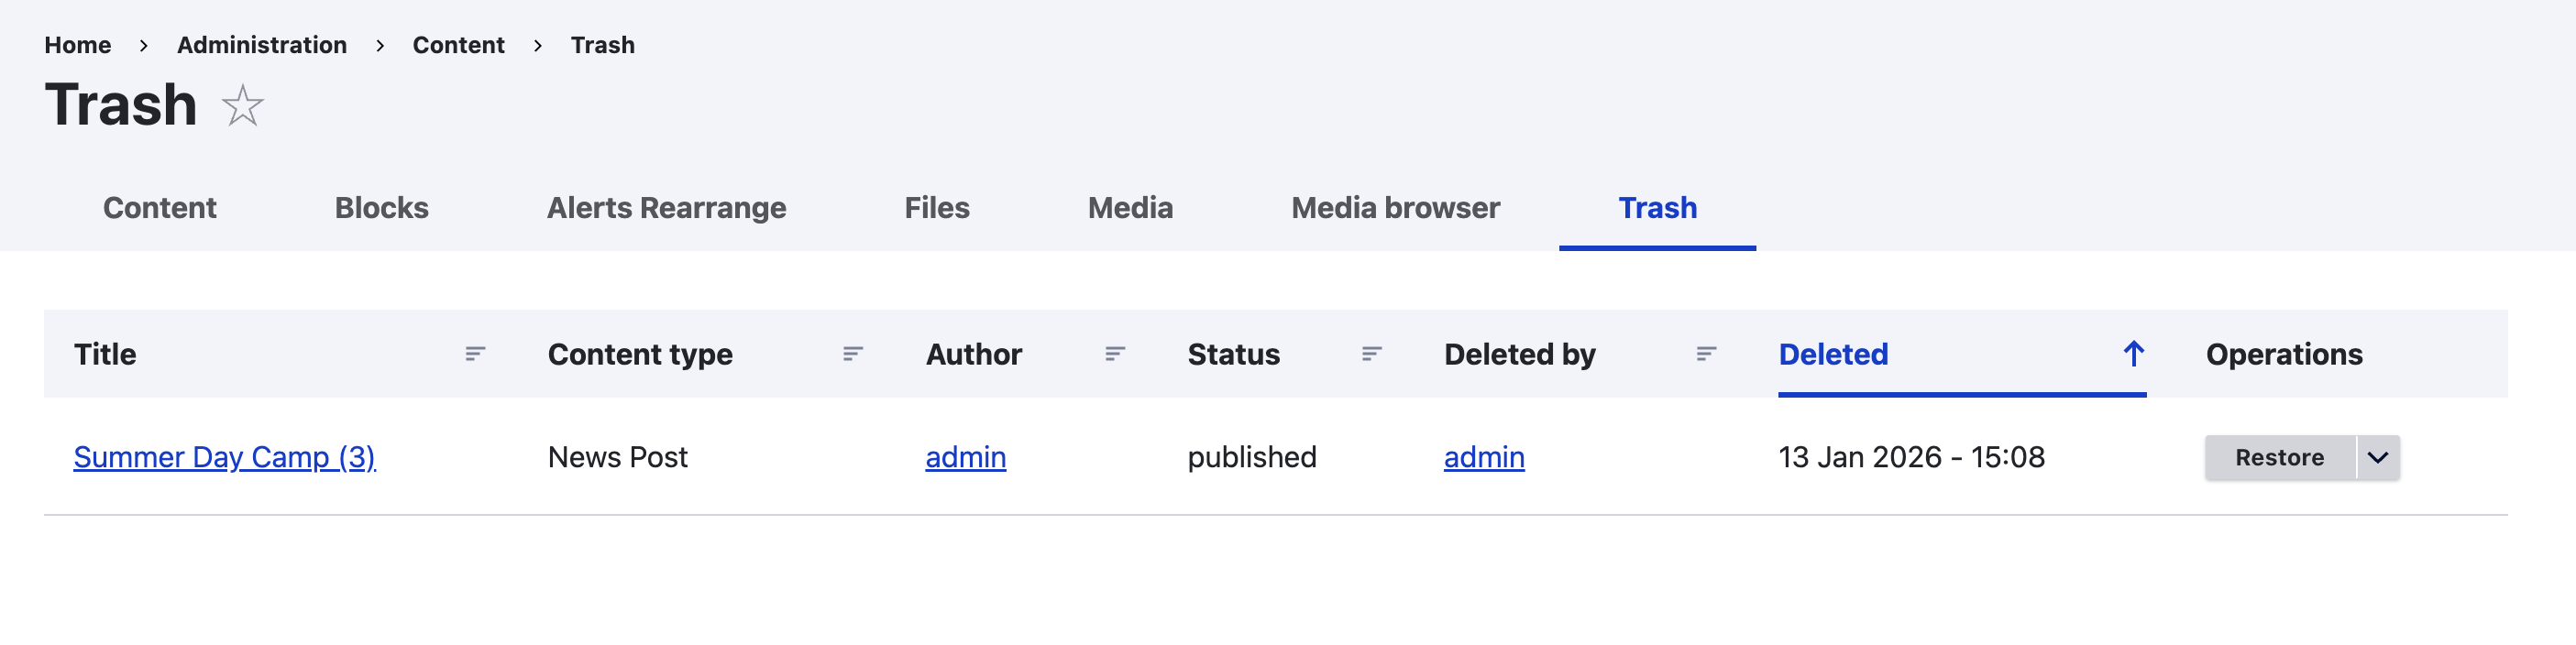Image resolution: width=2576 pixels, height=645 pixels.
Task: Click the Status column sort icon
Action: point(1371,354)
